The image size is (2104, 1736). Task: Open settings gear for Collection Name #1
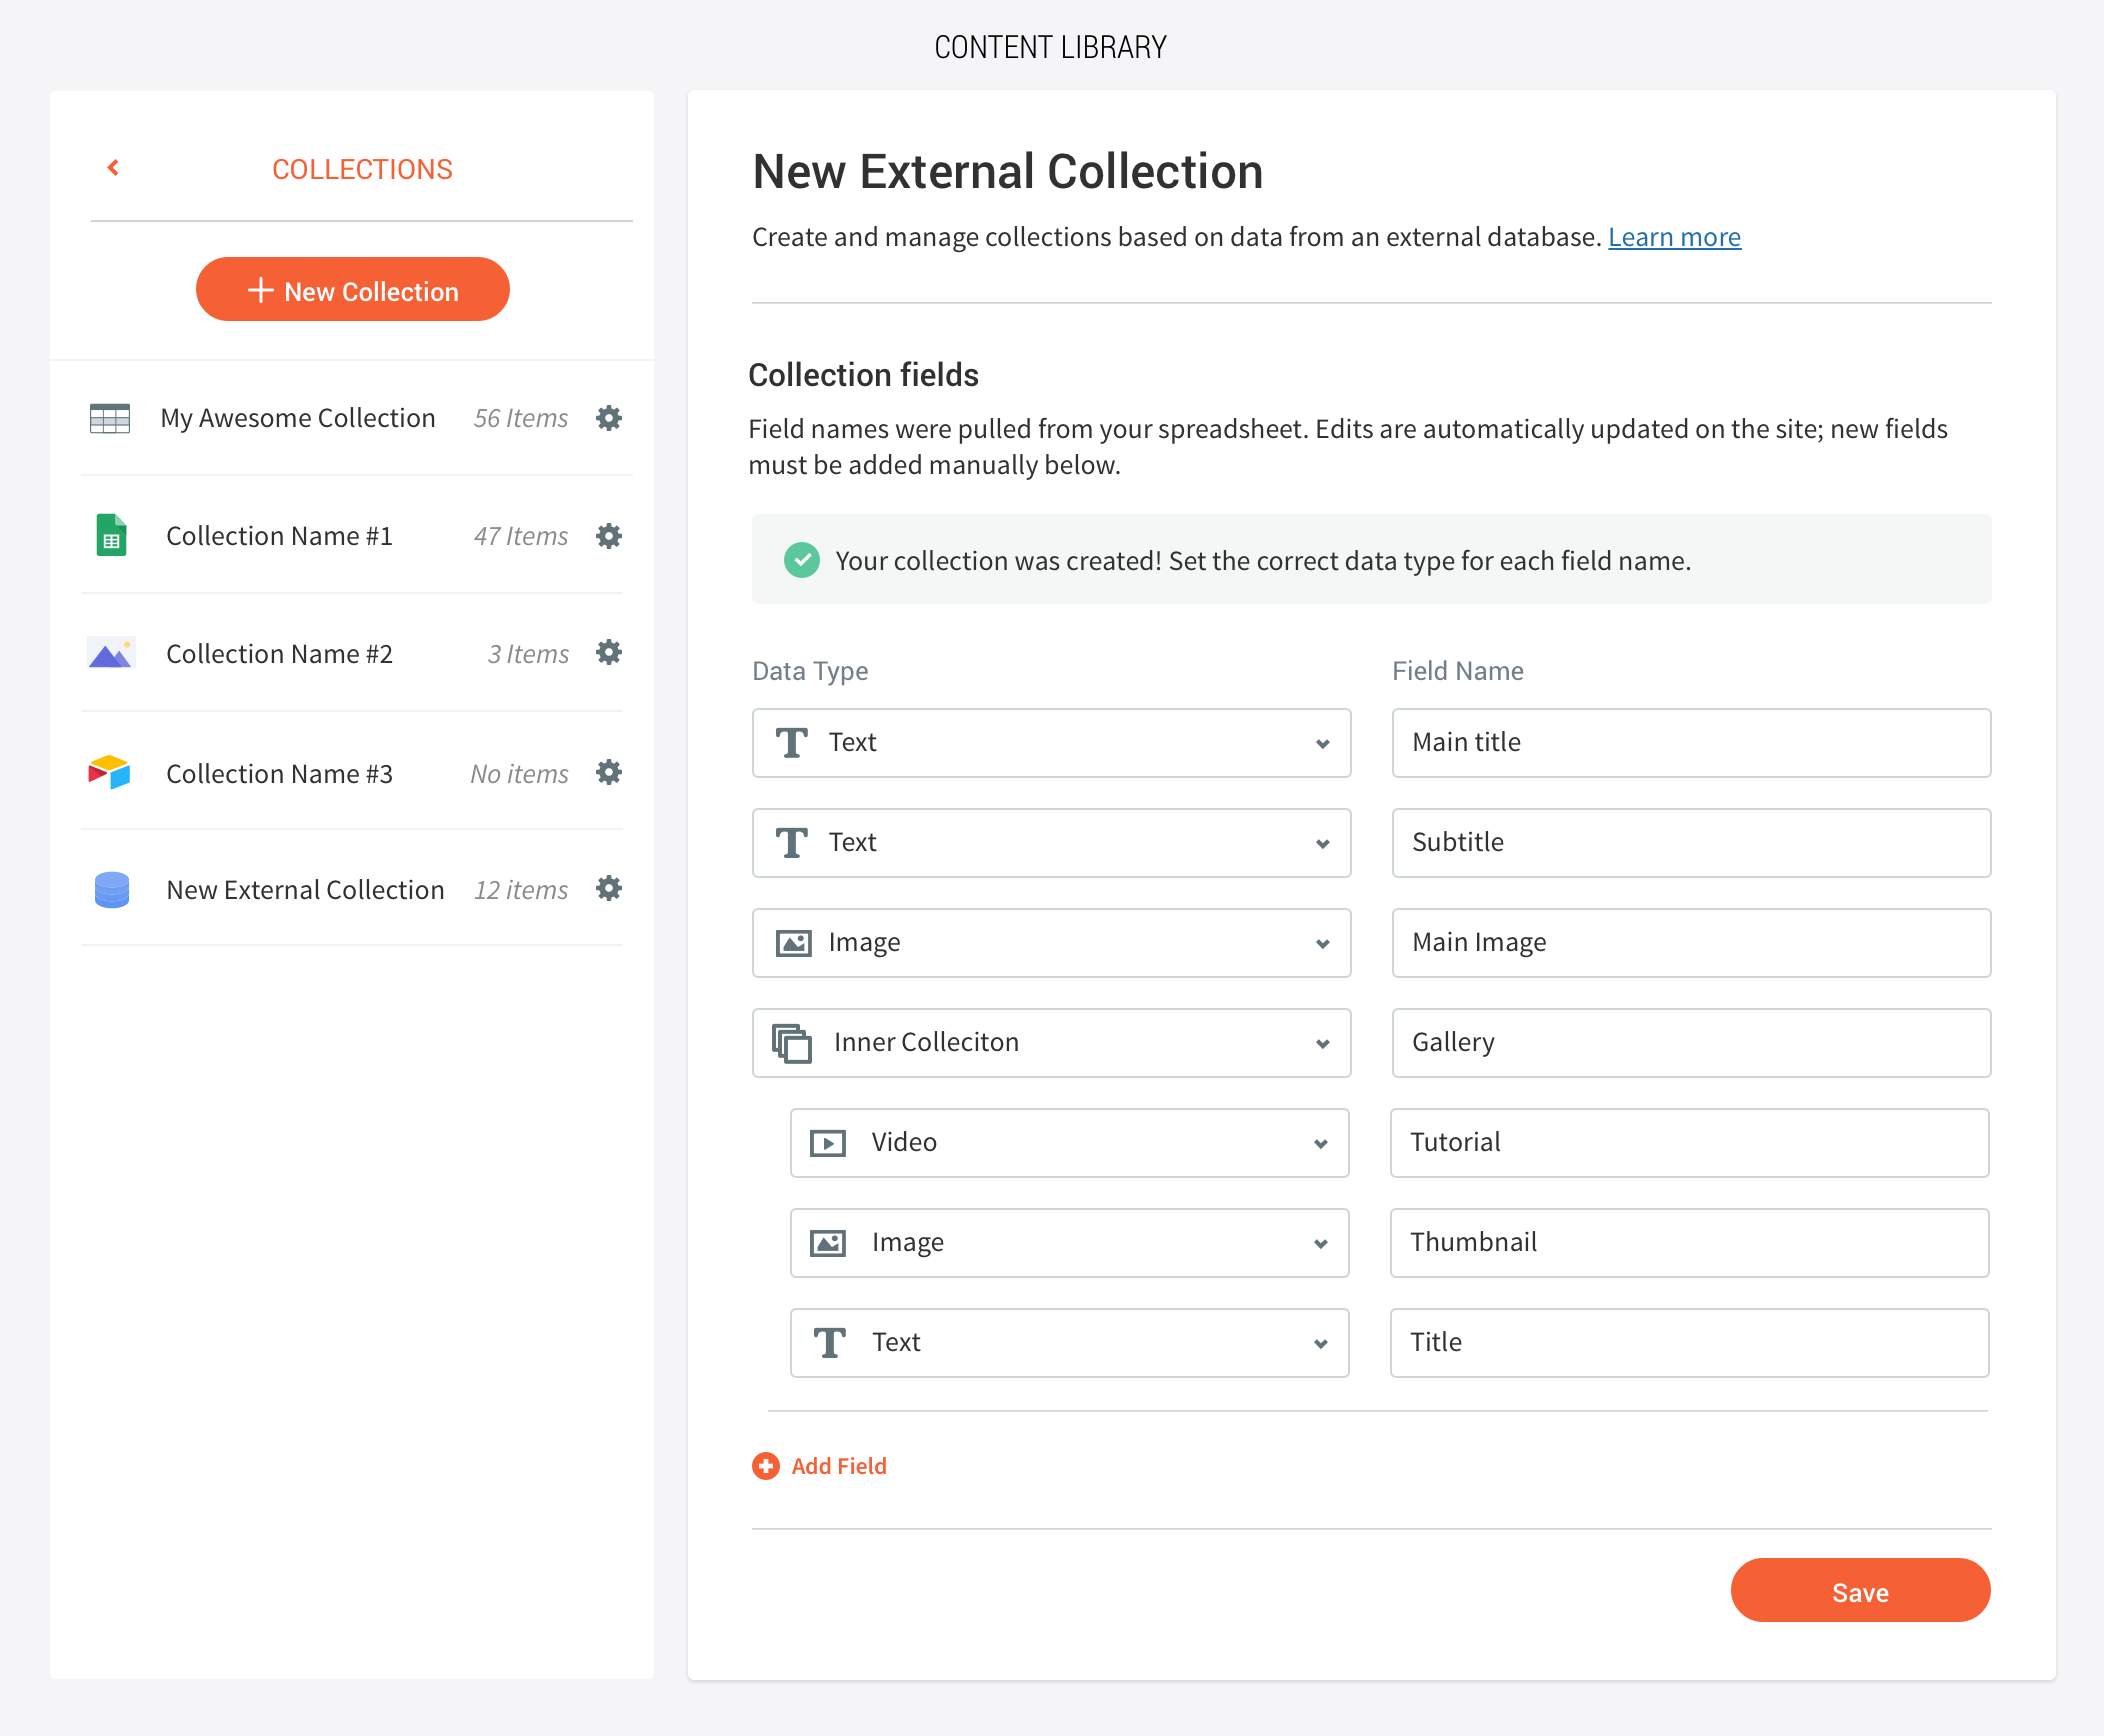609,536
